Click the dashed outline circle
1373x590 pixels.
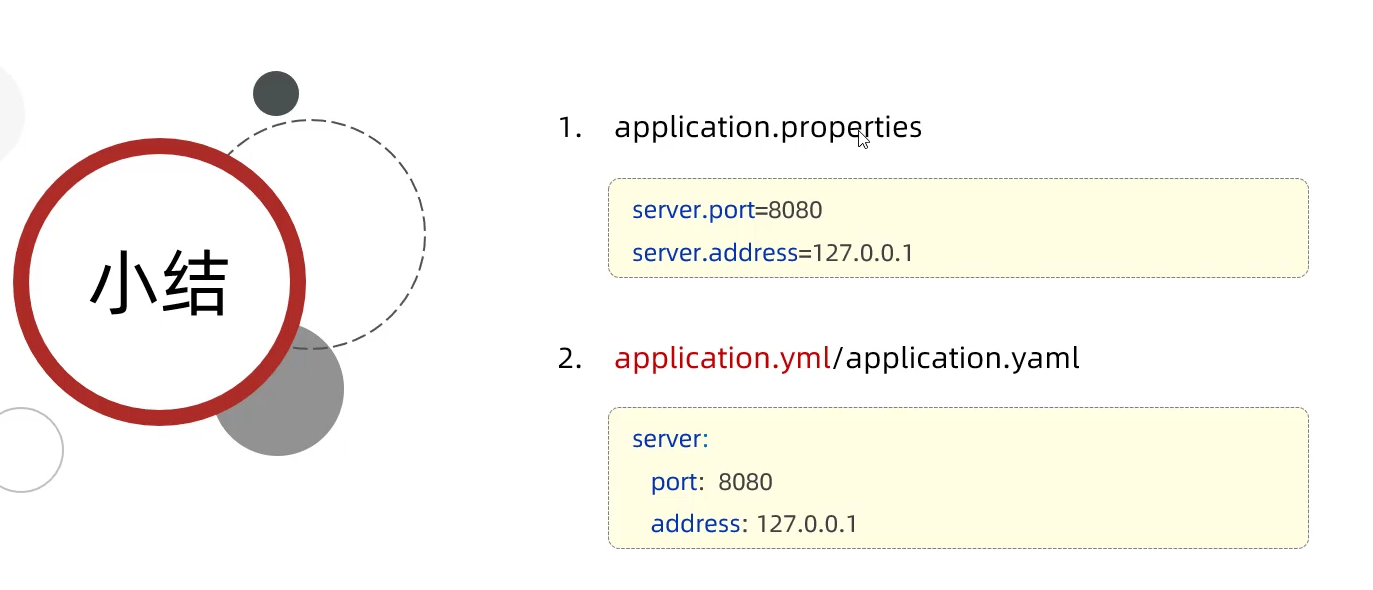(x=422, y=230)
